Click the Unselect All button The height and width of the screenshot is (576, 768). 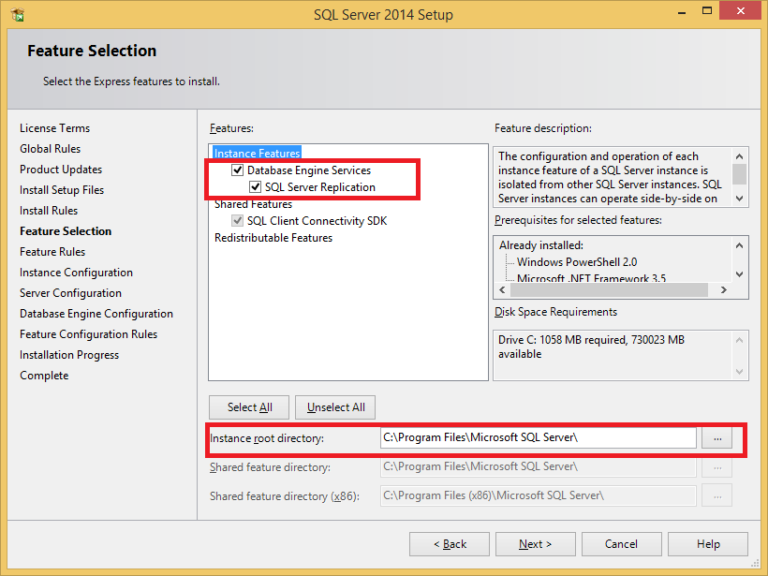[x=336, y=407]
